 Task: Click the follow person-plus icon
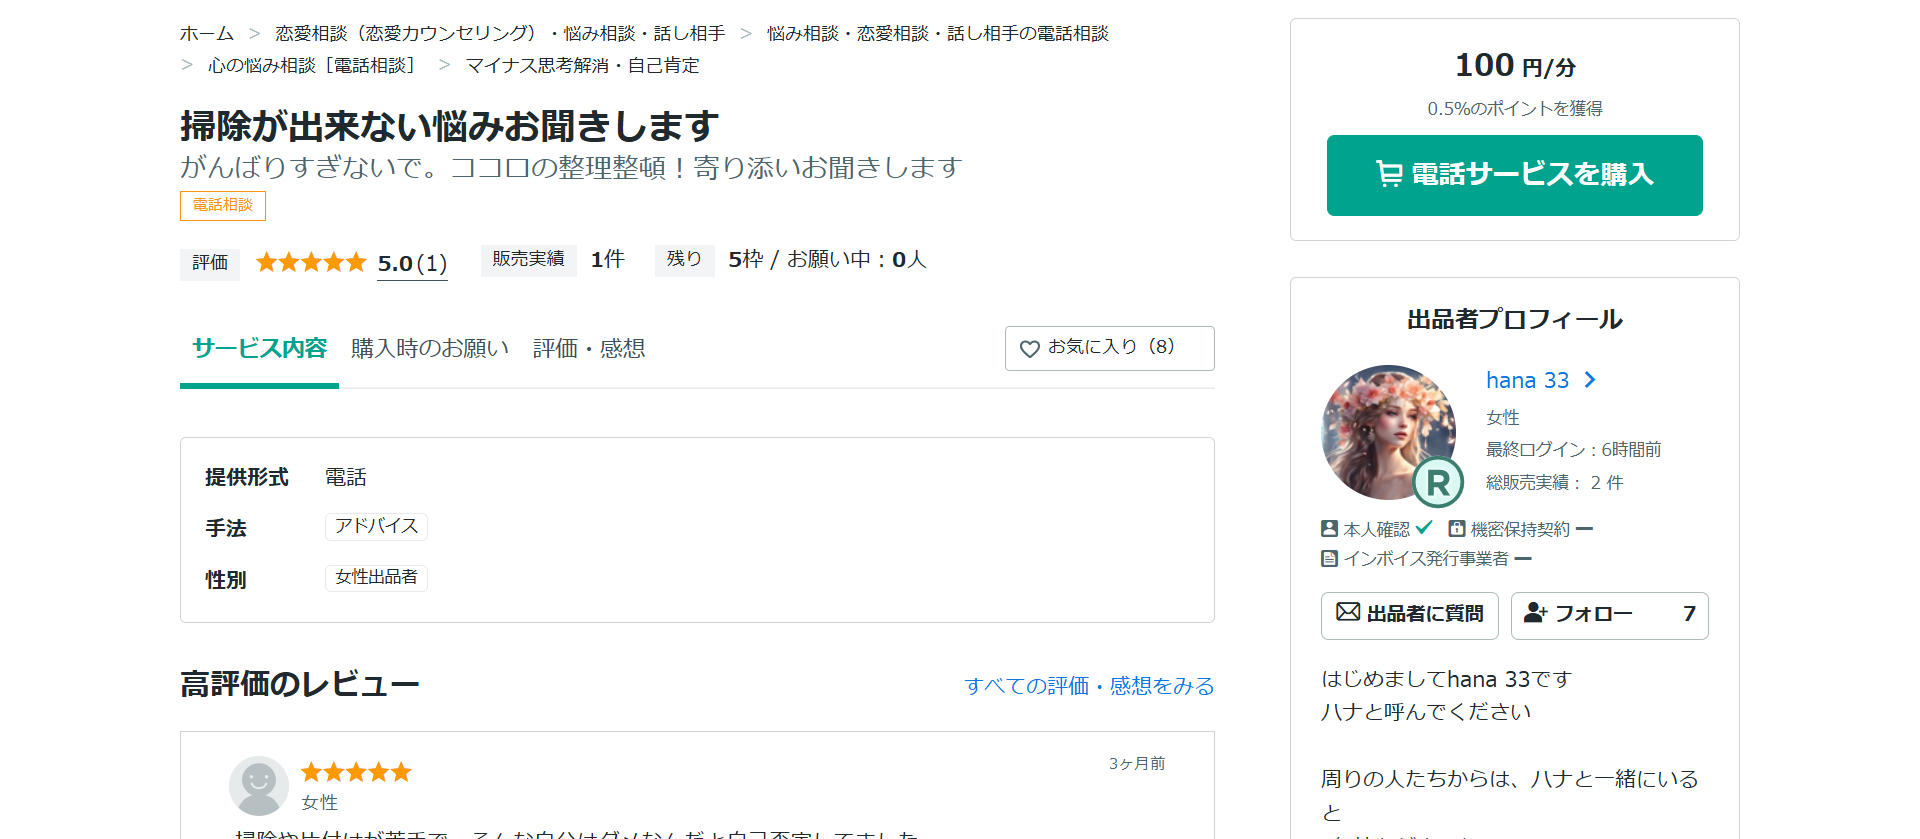click(1535, 613)
